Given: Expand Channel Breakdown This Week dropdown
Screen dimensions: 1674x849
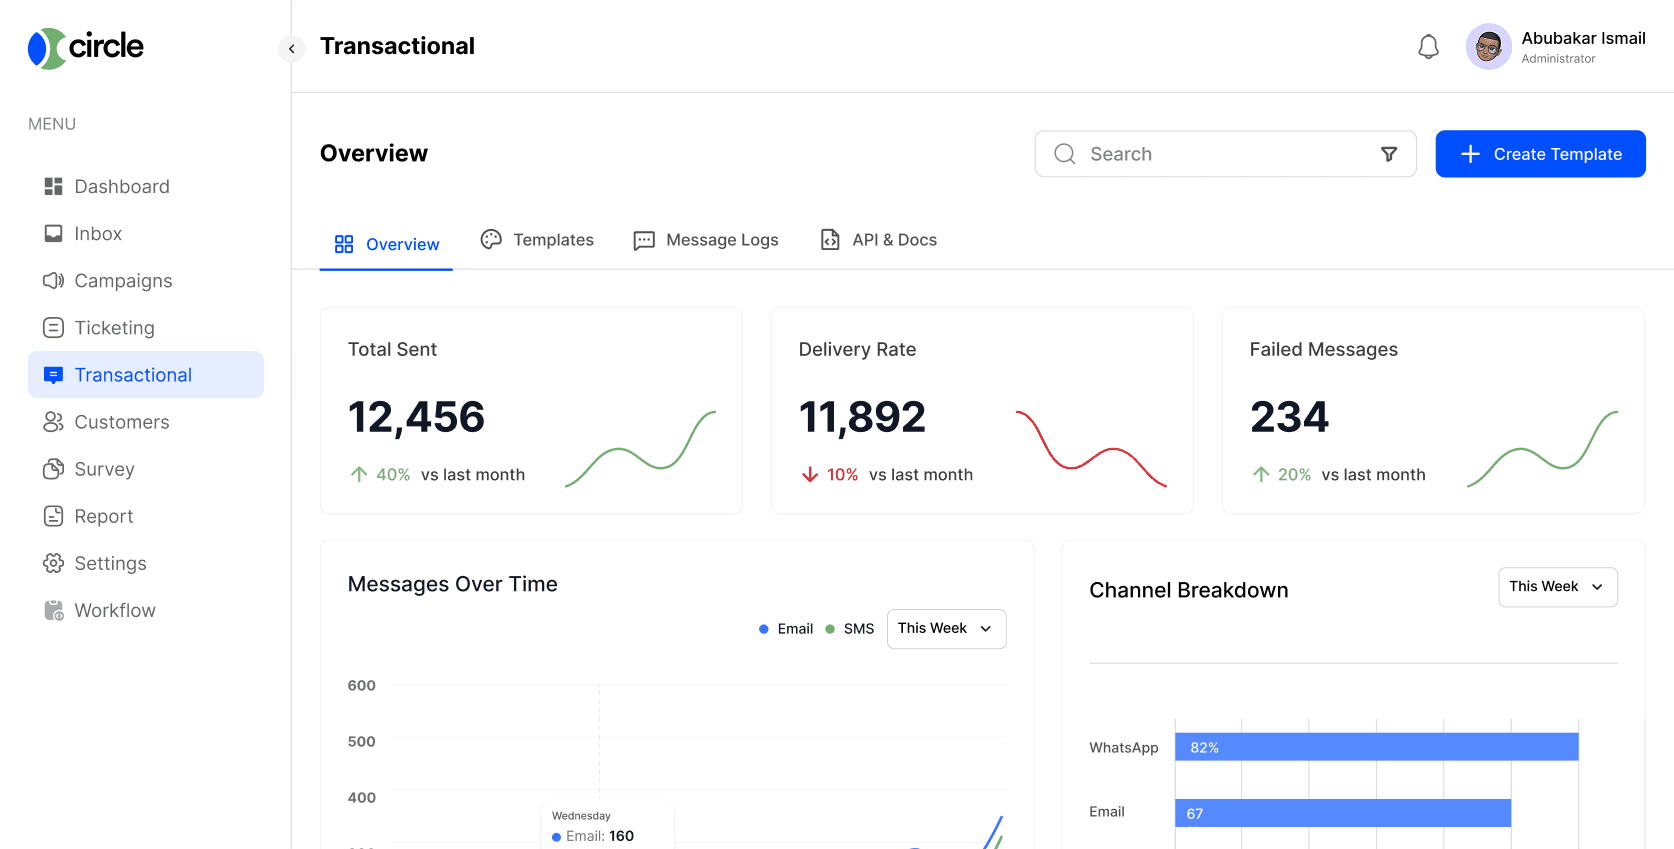Looking at the screenshot, I should click(x=1557, y=587).
